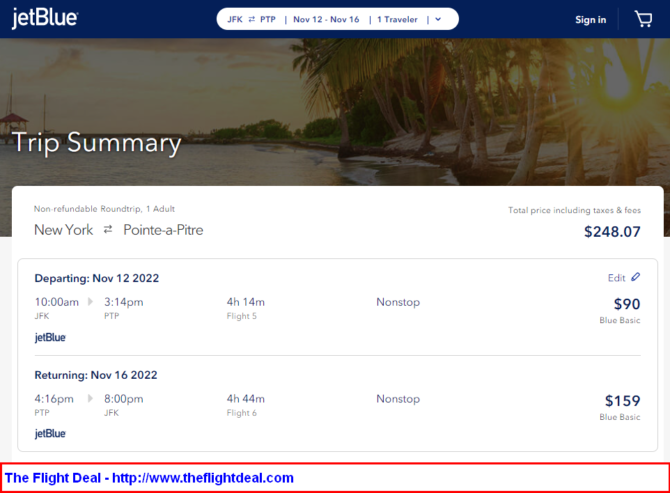
Task: Click jetBlue carrier logo under returning flight
Action: pos(50,434)
